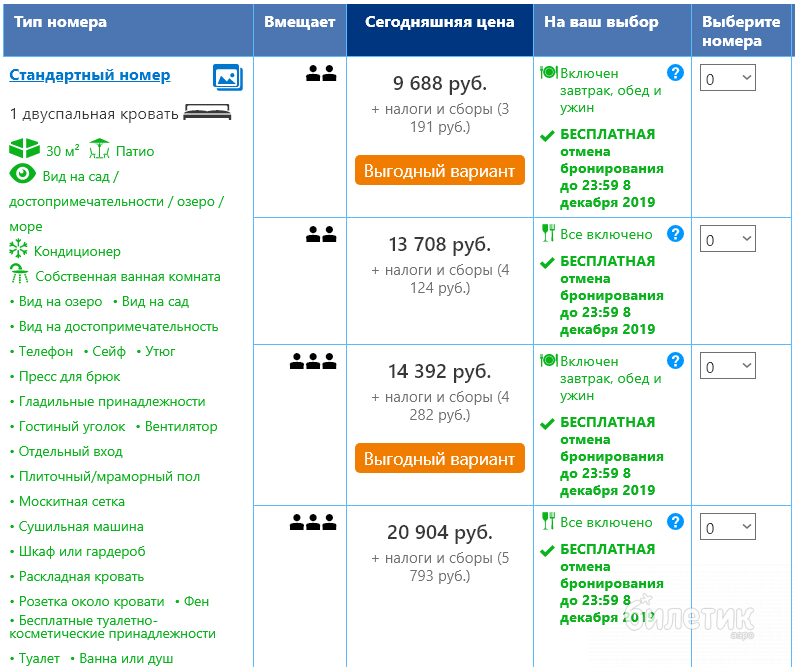Viewport: 795px width, 667px height.
Task: Click the air conditioner snowflake icon
Action: tap(19, 250)
